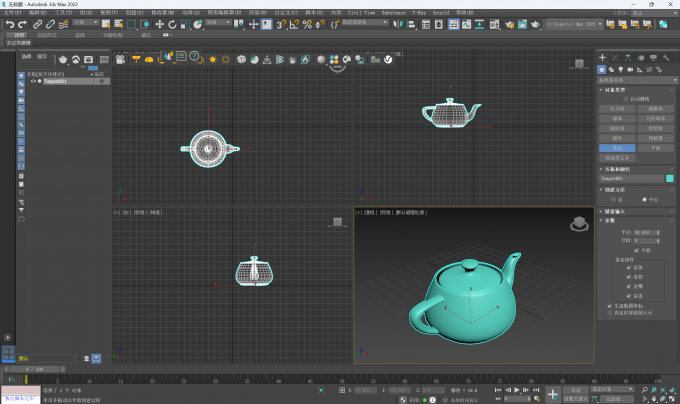Open the Curve Editor from toolbar

click(466, 24)
